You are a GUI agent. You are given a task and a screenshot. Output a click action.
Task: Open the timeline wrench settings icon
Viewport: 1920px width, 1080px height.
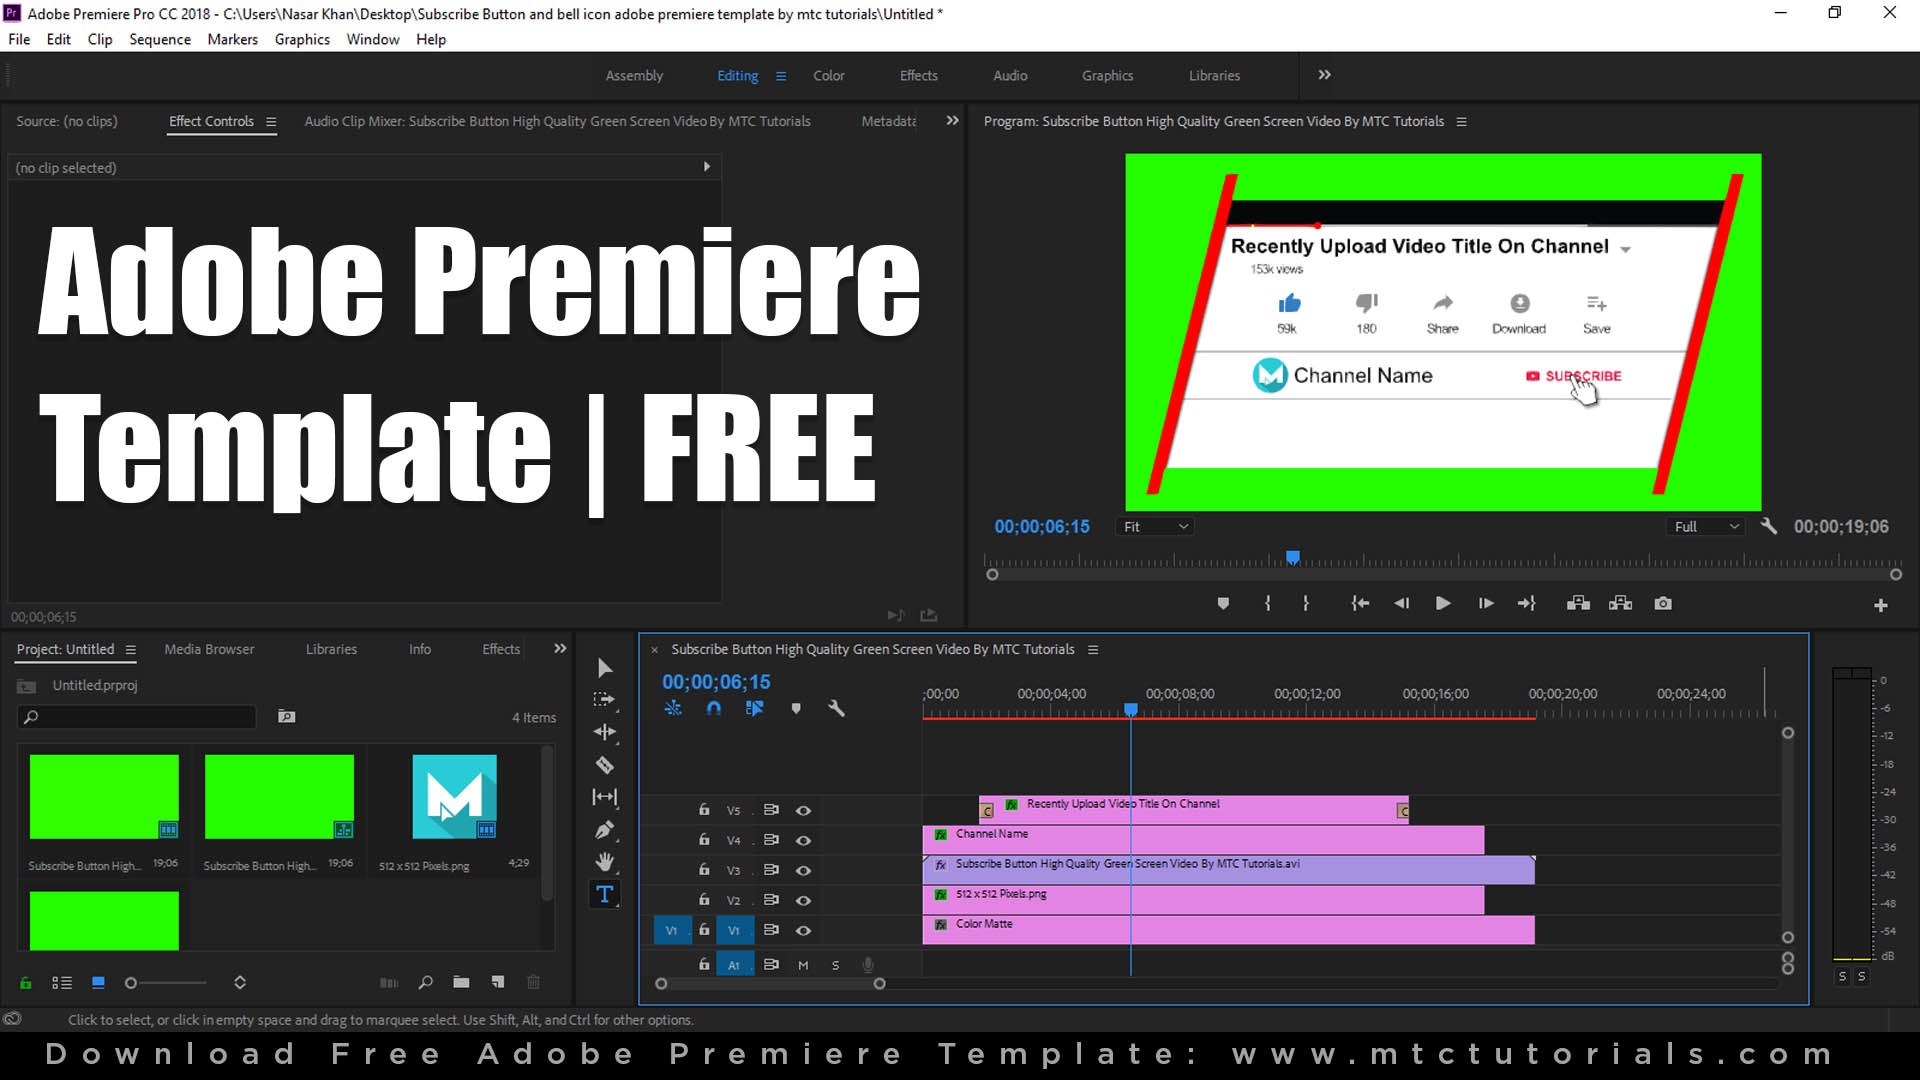pyautogui.click(x=837, y=708)
